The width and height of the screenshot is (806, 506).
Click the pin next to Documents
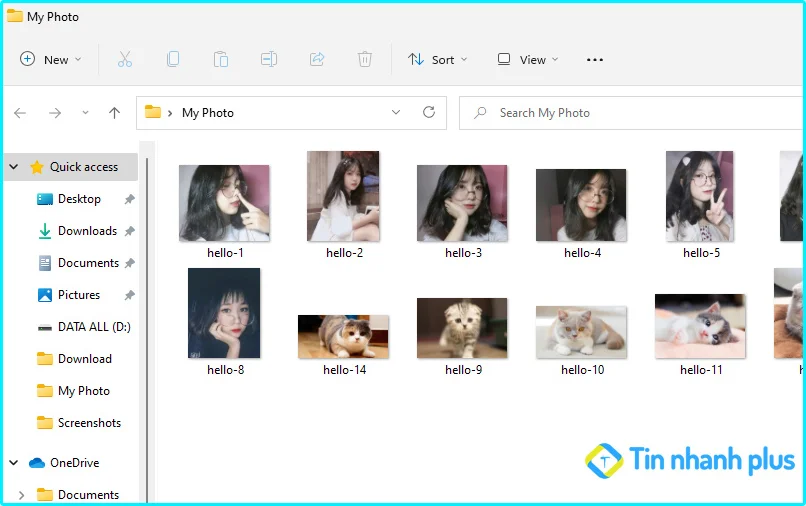pyautogui.click(x=130, y=263)
